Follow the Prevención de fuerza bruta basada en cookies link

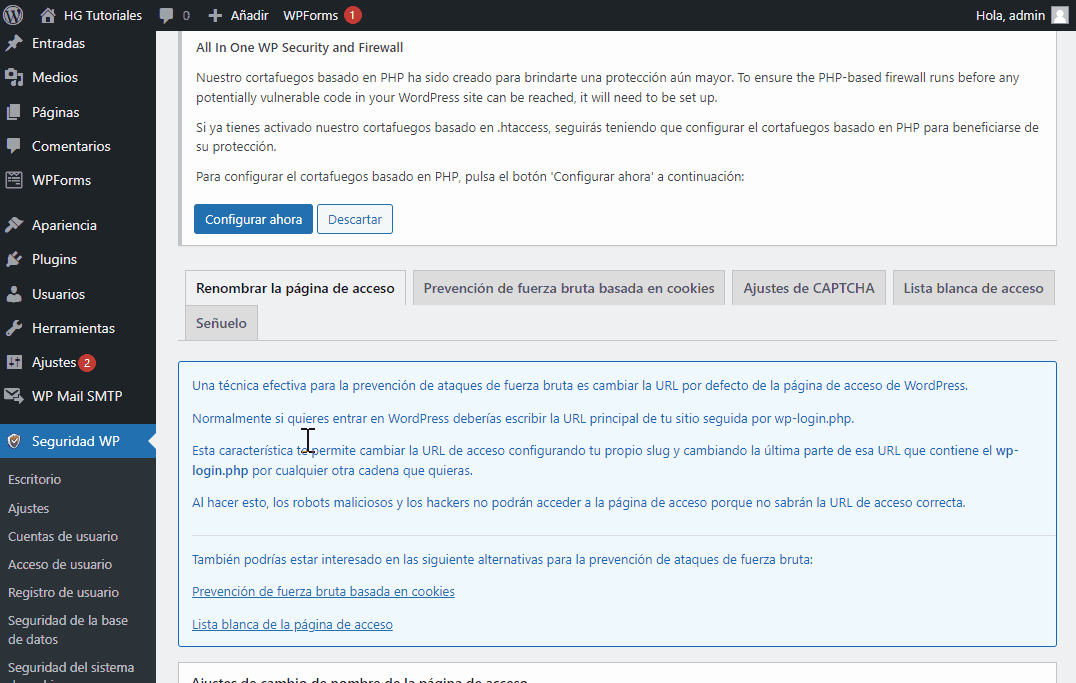click(323, 592)
